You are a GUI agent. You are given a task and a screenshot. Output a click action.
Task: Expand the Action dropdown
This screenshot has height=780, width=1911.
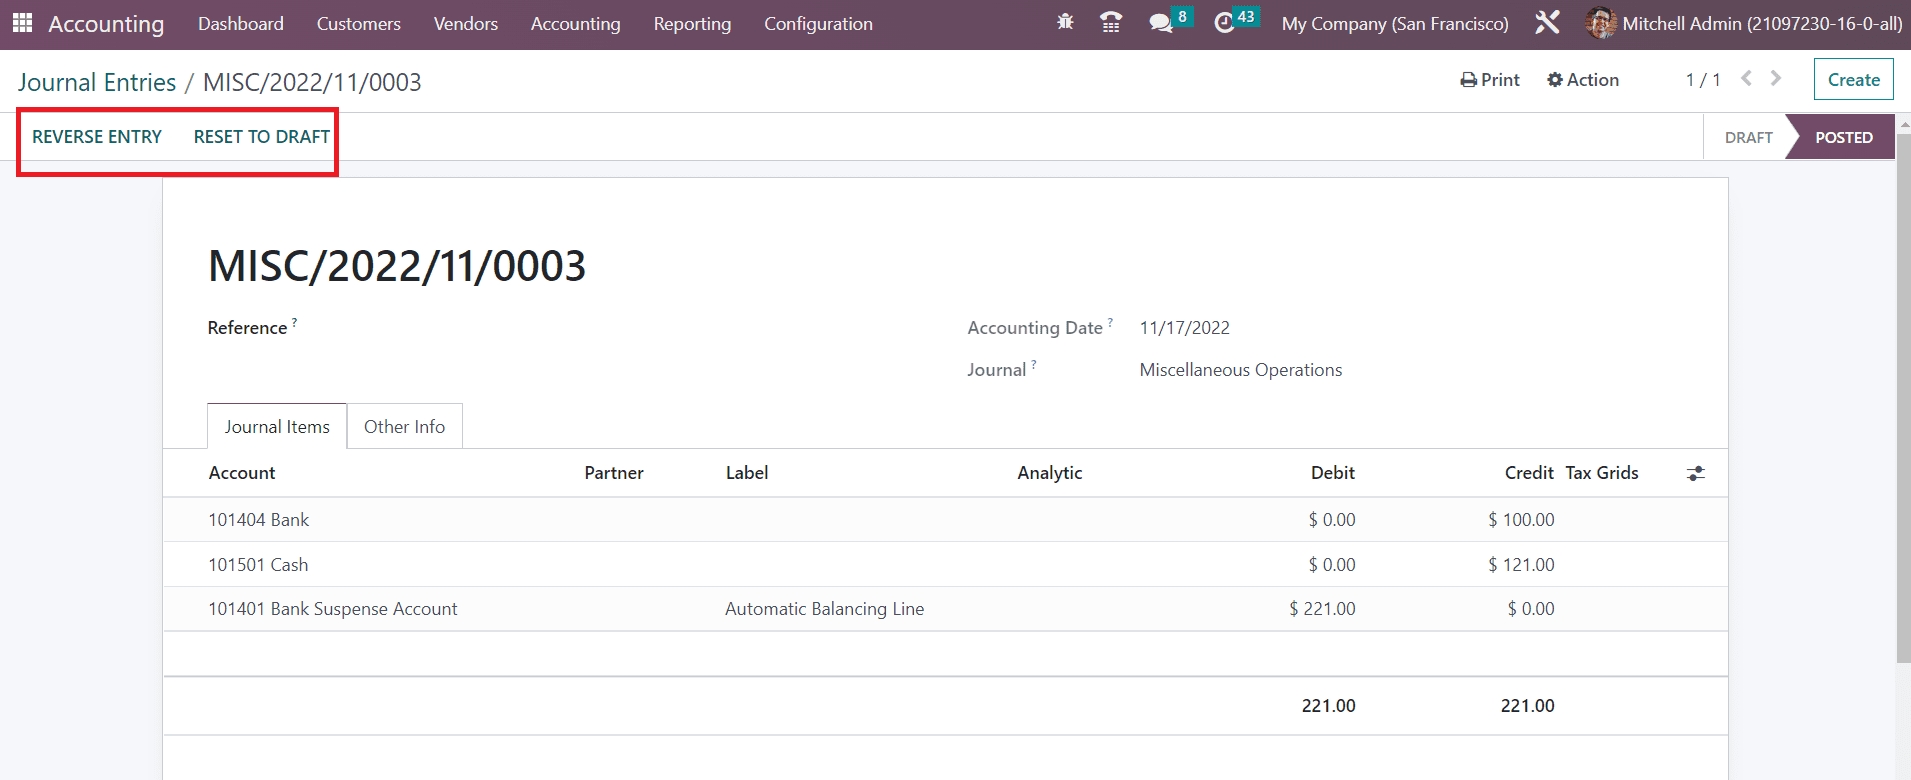point(1583,80)
